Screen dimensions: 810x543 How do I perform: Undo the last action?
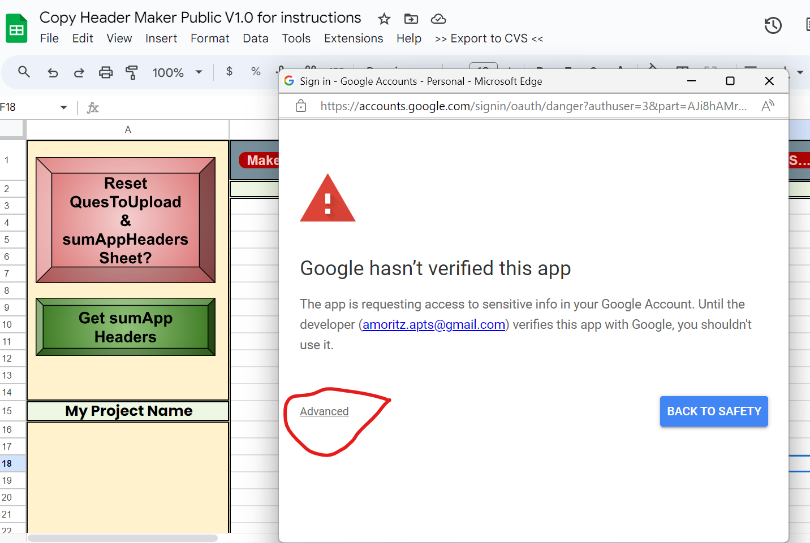[x=53, y=72]
